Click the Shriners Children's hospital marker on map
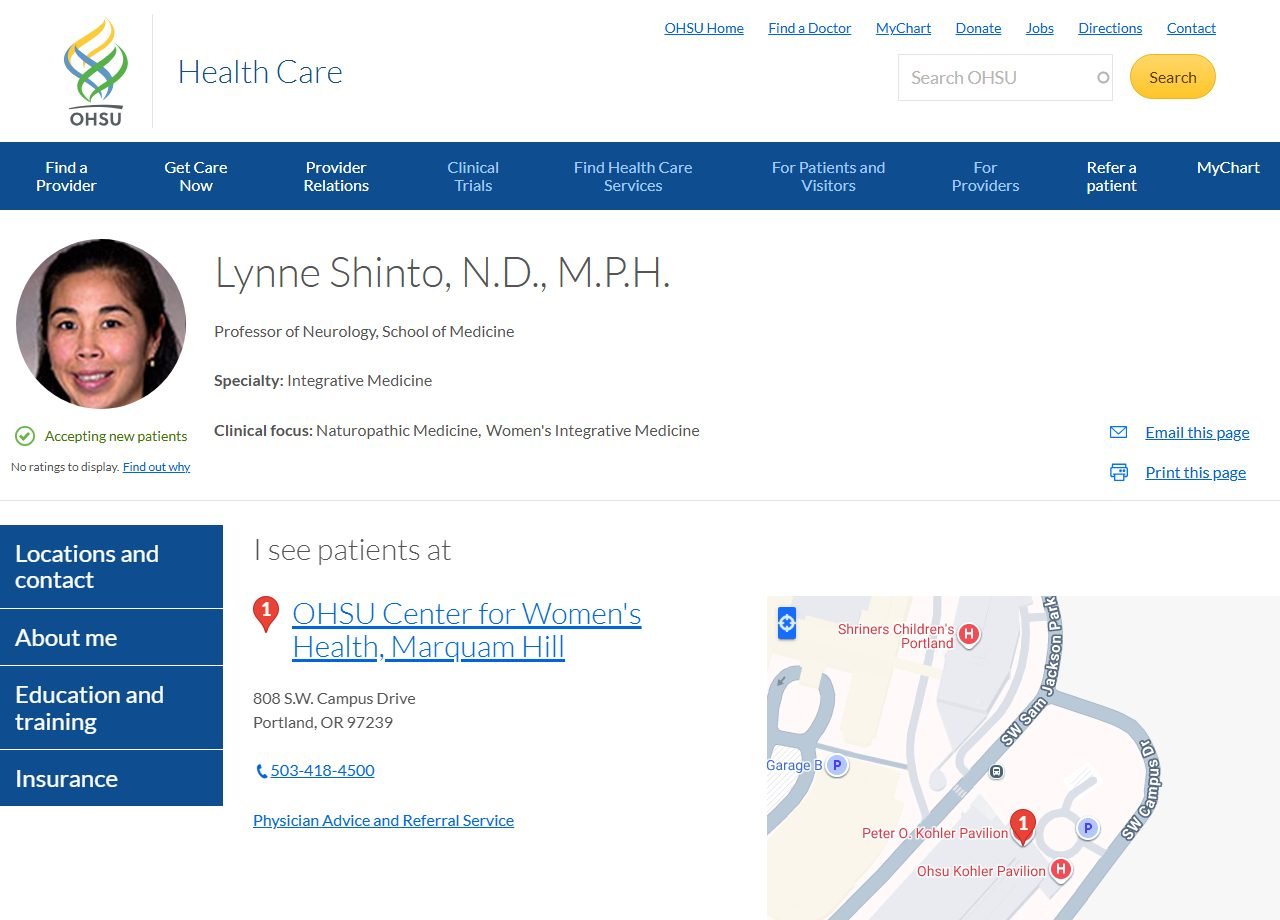 (968, 633)
